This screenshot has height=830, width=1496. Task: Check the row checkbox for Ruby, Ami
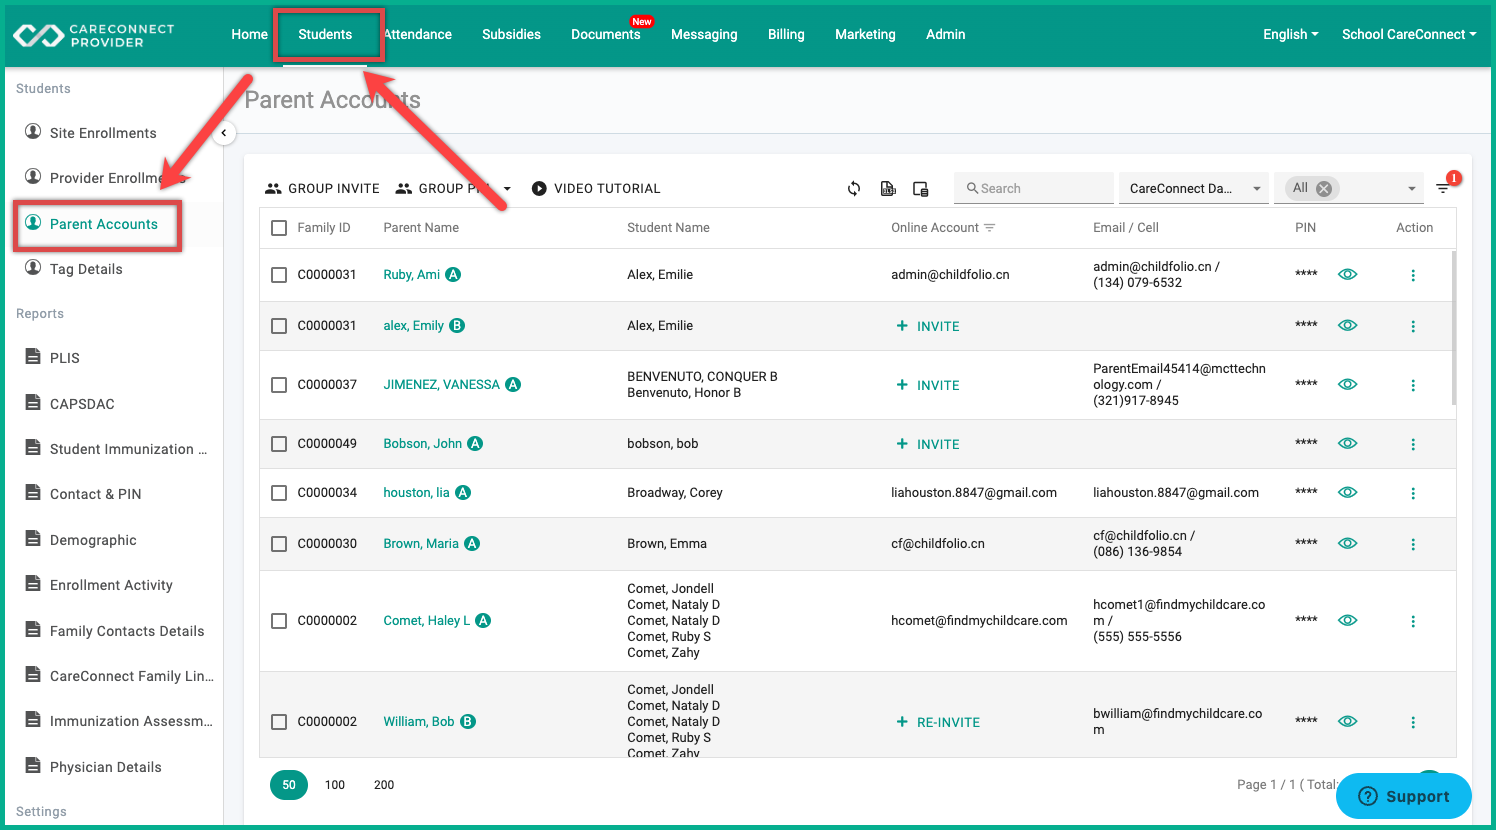279,275
